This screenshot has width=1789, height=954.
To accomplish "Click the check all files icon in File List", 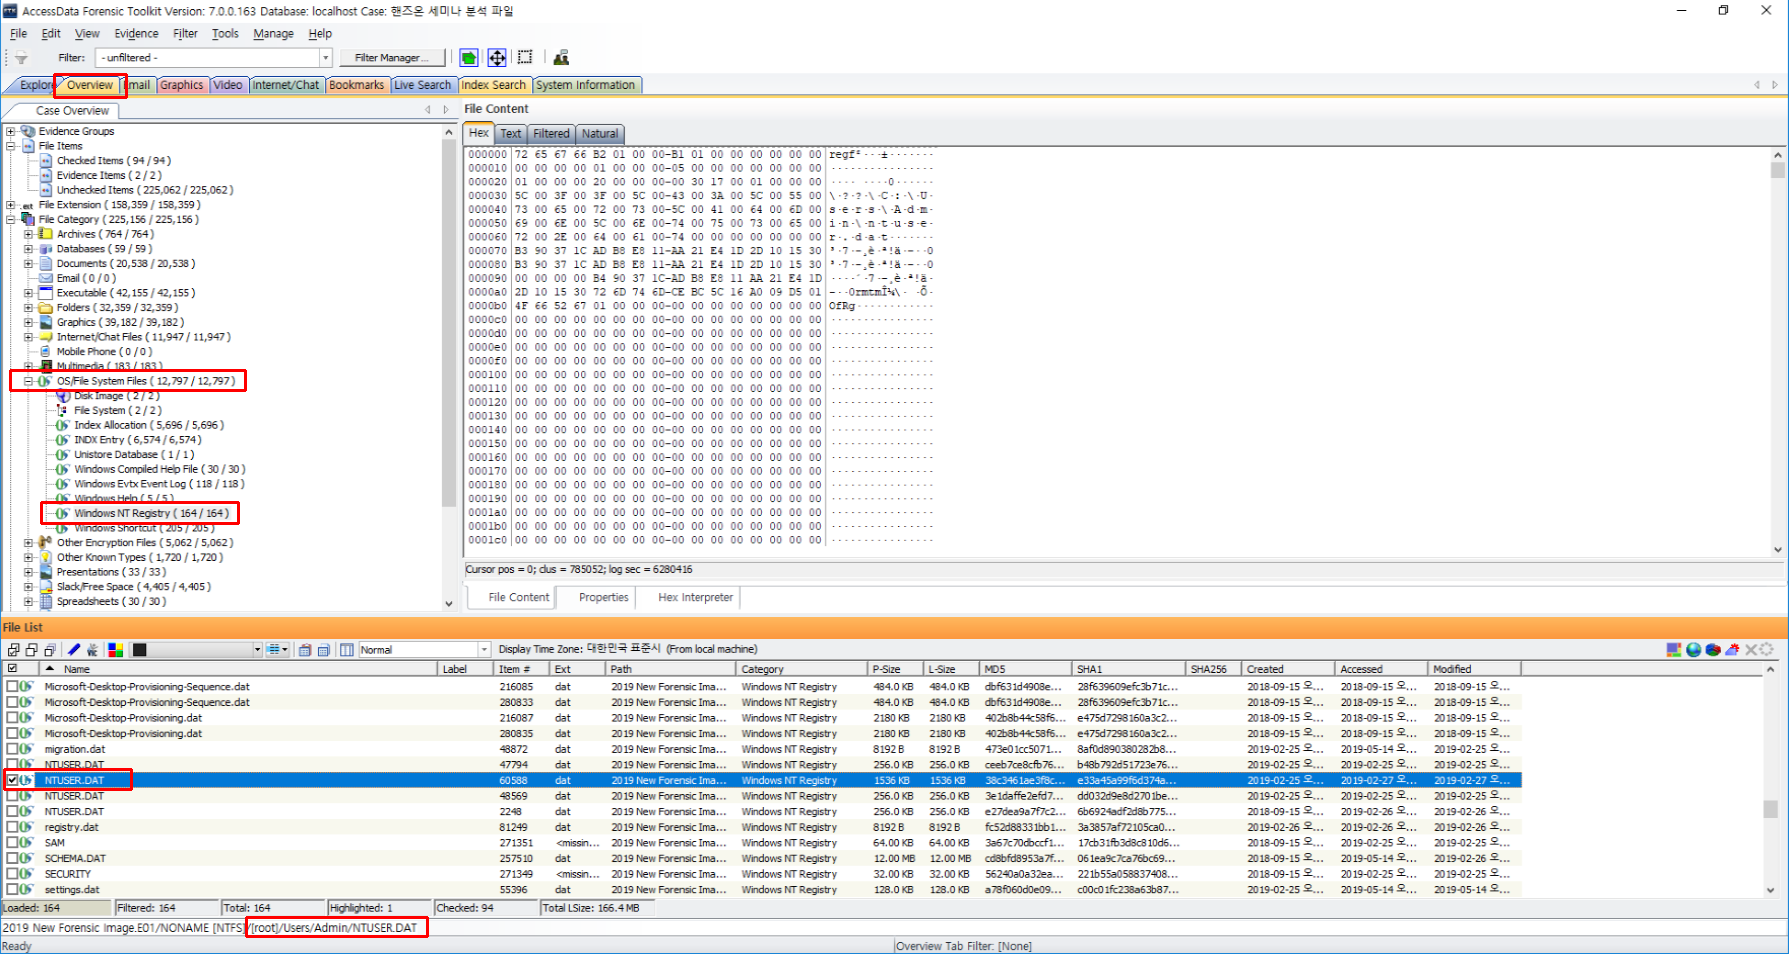I will tap(13, 650).
